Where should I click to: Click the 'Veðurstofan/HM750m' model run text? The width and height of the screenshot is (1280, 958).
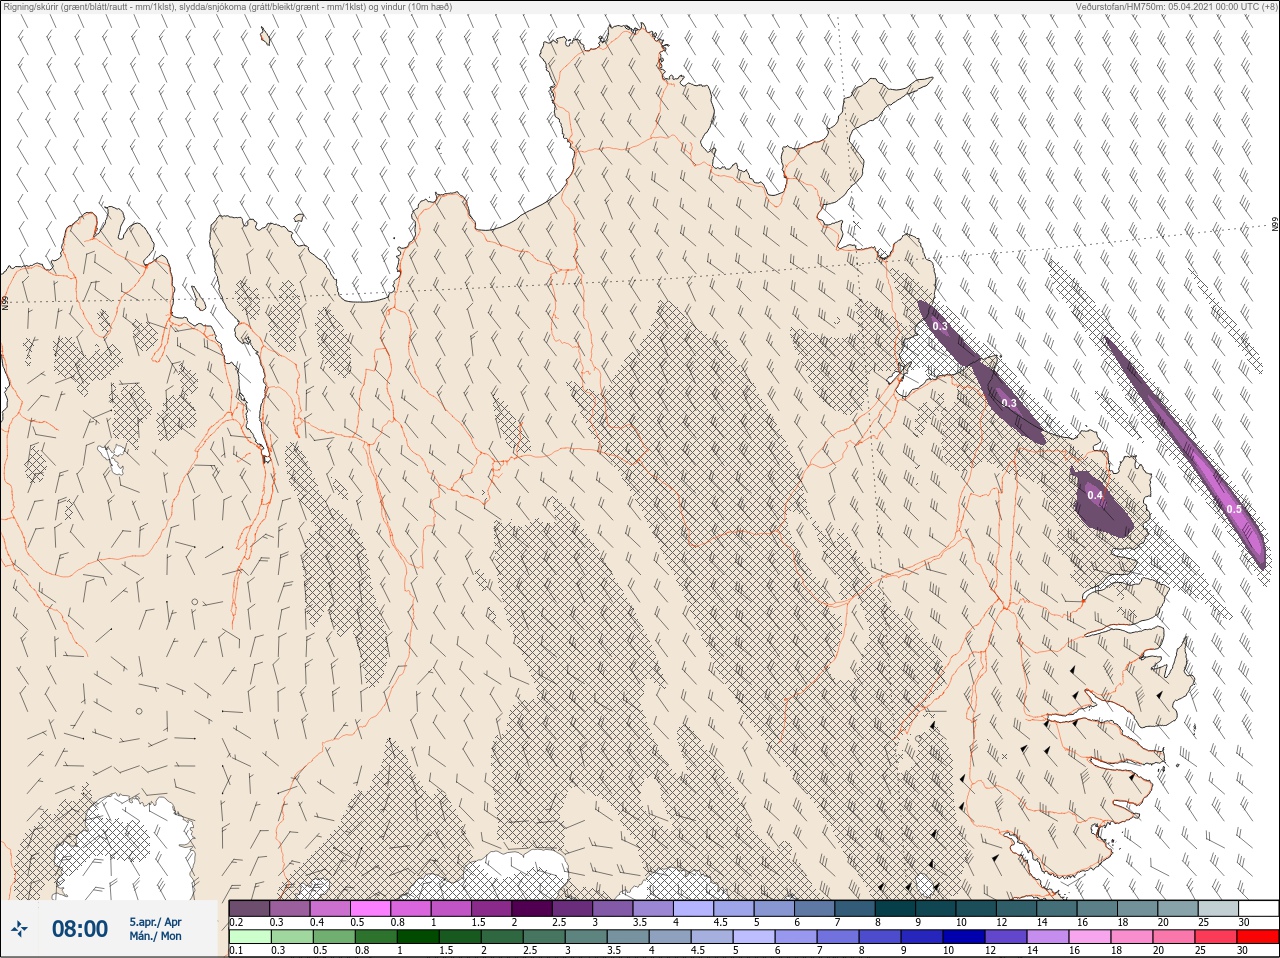pos(1122,6)
